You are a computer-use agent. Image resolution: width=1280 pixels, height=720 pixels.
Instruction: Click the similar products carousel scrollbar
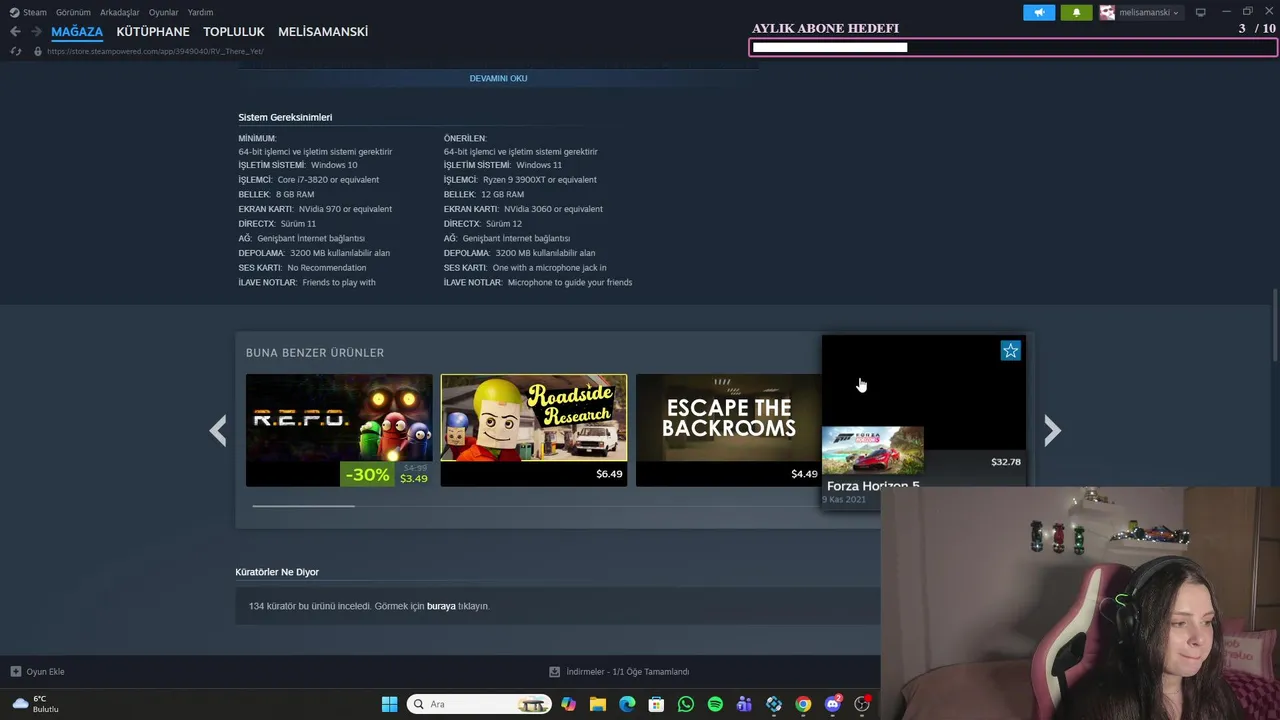coord(303,506)
